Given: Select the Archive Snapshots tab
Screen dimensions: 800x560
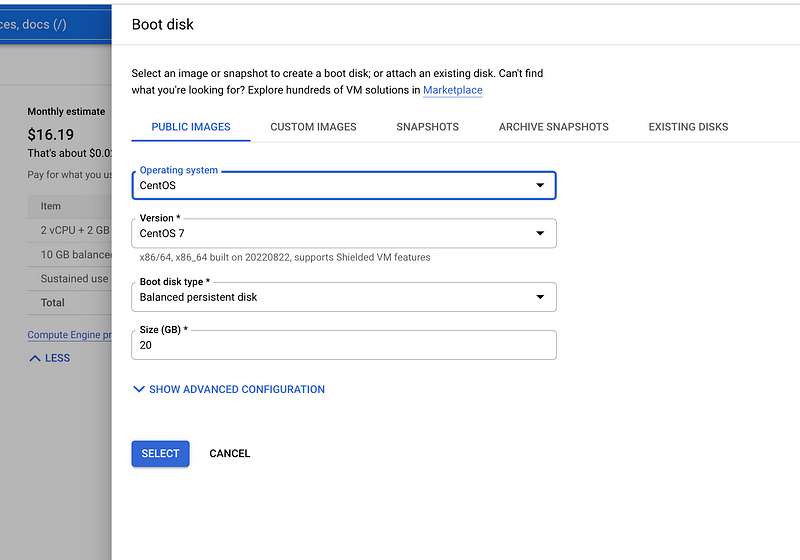Looking at the screenshot, I should [553, 127].
